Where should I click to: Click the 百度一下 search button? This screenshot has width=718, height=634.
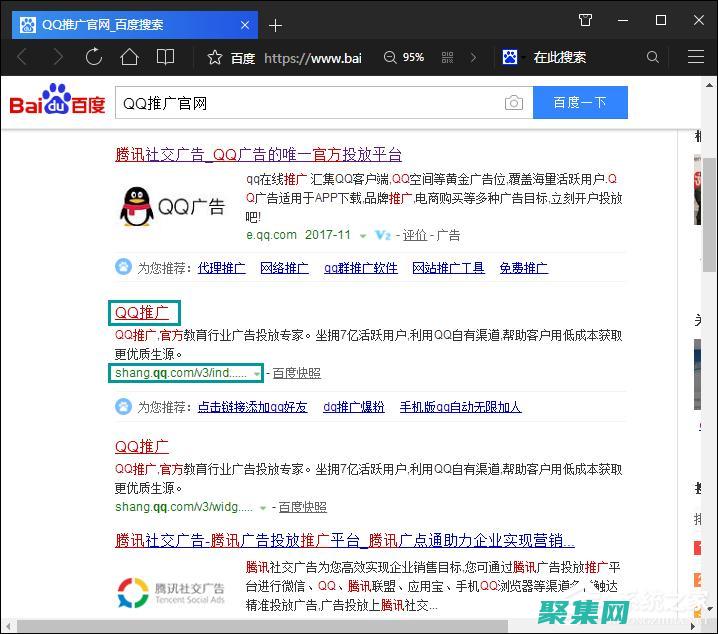pos(580,103)
